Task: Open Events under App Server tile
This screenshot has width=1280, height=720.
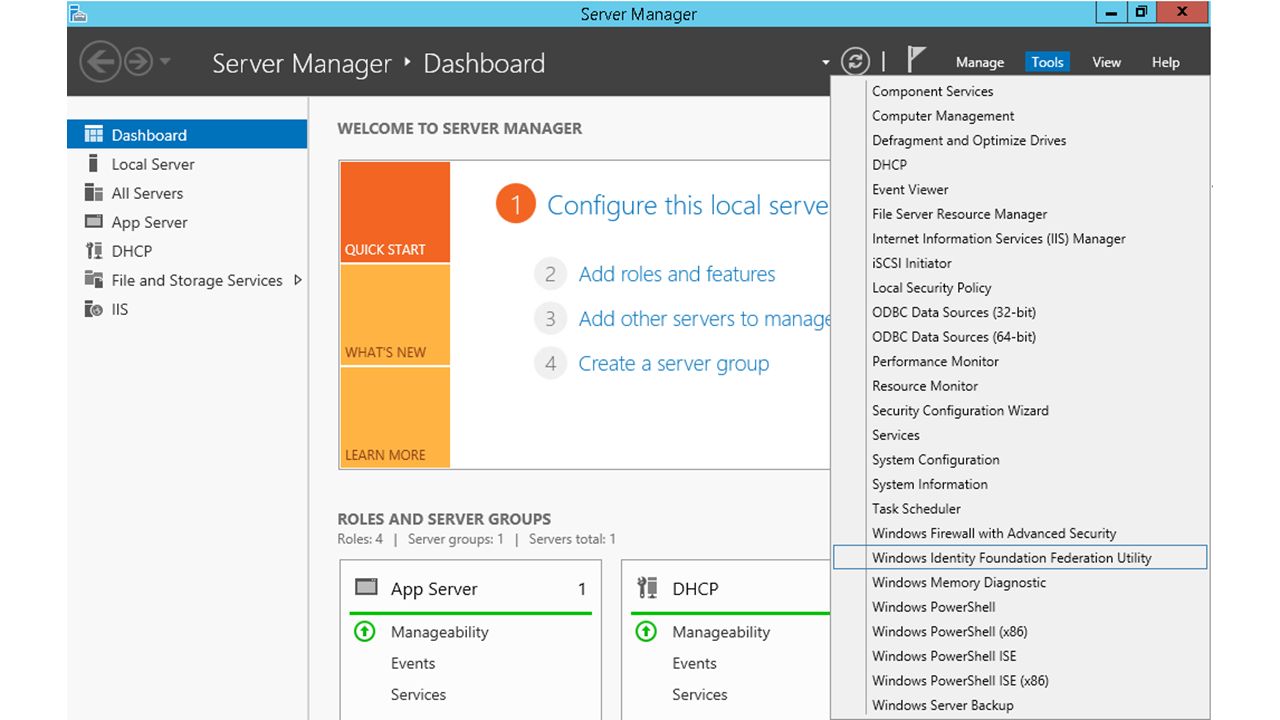Action: [413, 663]
